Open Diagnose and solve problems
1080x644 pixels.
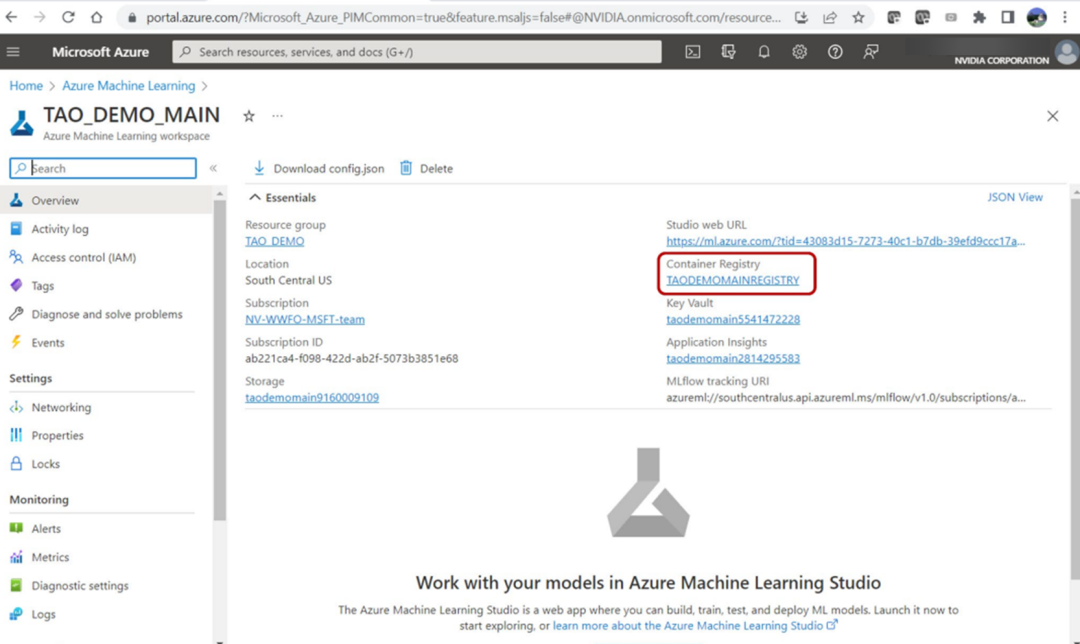click(106, 314)
